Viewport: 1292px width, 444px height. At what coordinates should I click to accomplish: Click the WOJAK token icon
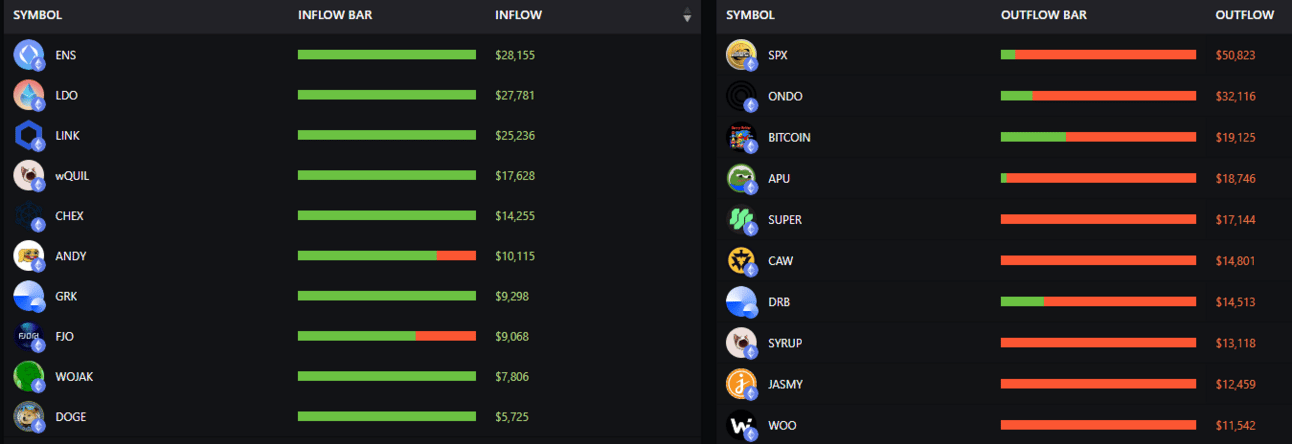(28, 376)
